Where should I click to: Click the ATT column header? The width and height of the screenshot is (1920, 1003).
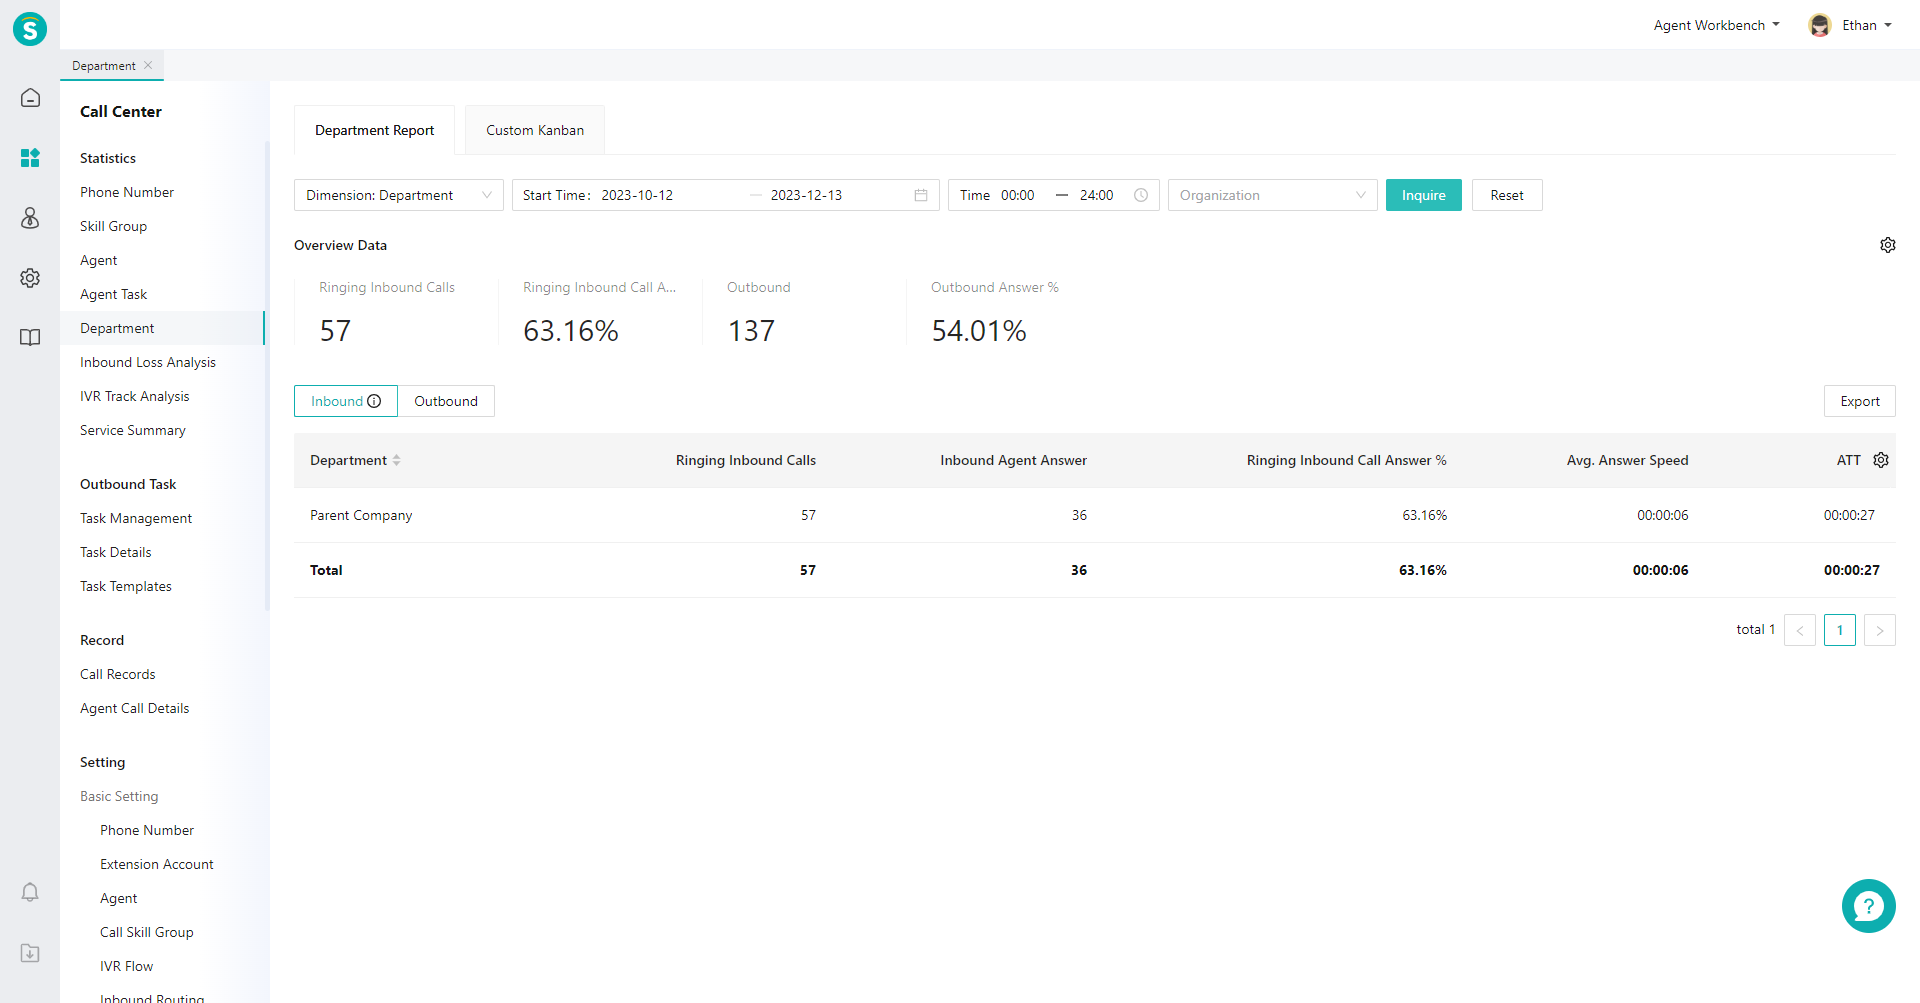pyautogui.click(x=1848, y=460)
